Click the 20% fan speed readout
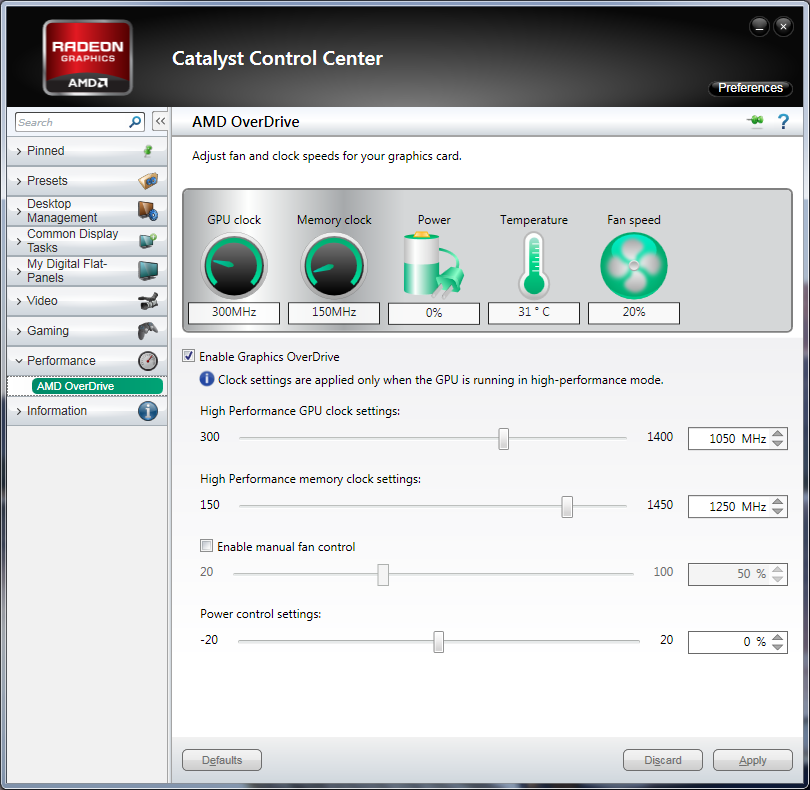810x790 pixels. point(634,313)
